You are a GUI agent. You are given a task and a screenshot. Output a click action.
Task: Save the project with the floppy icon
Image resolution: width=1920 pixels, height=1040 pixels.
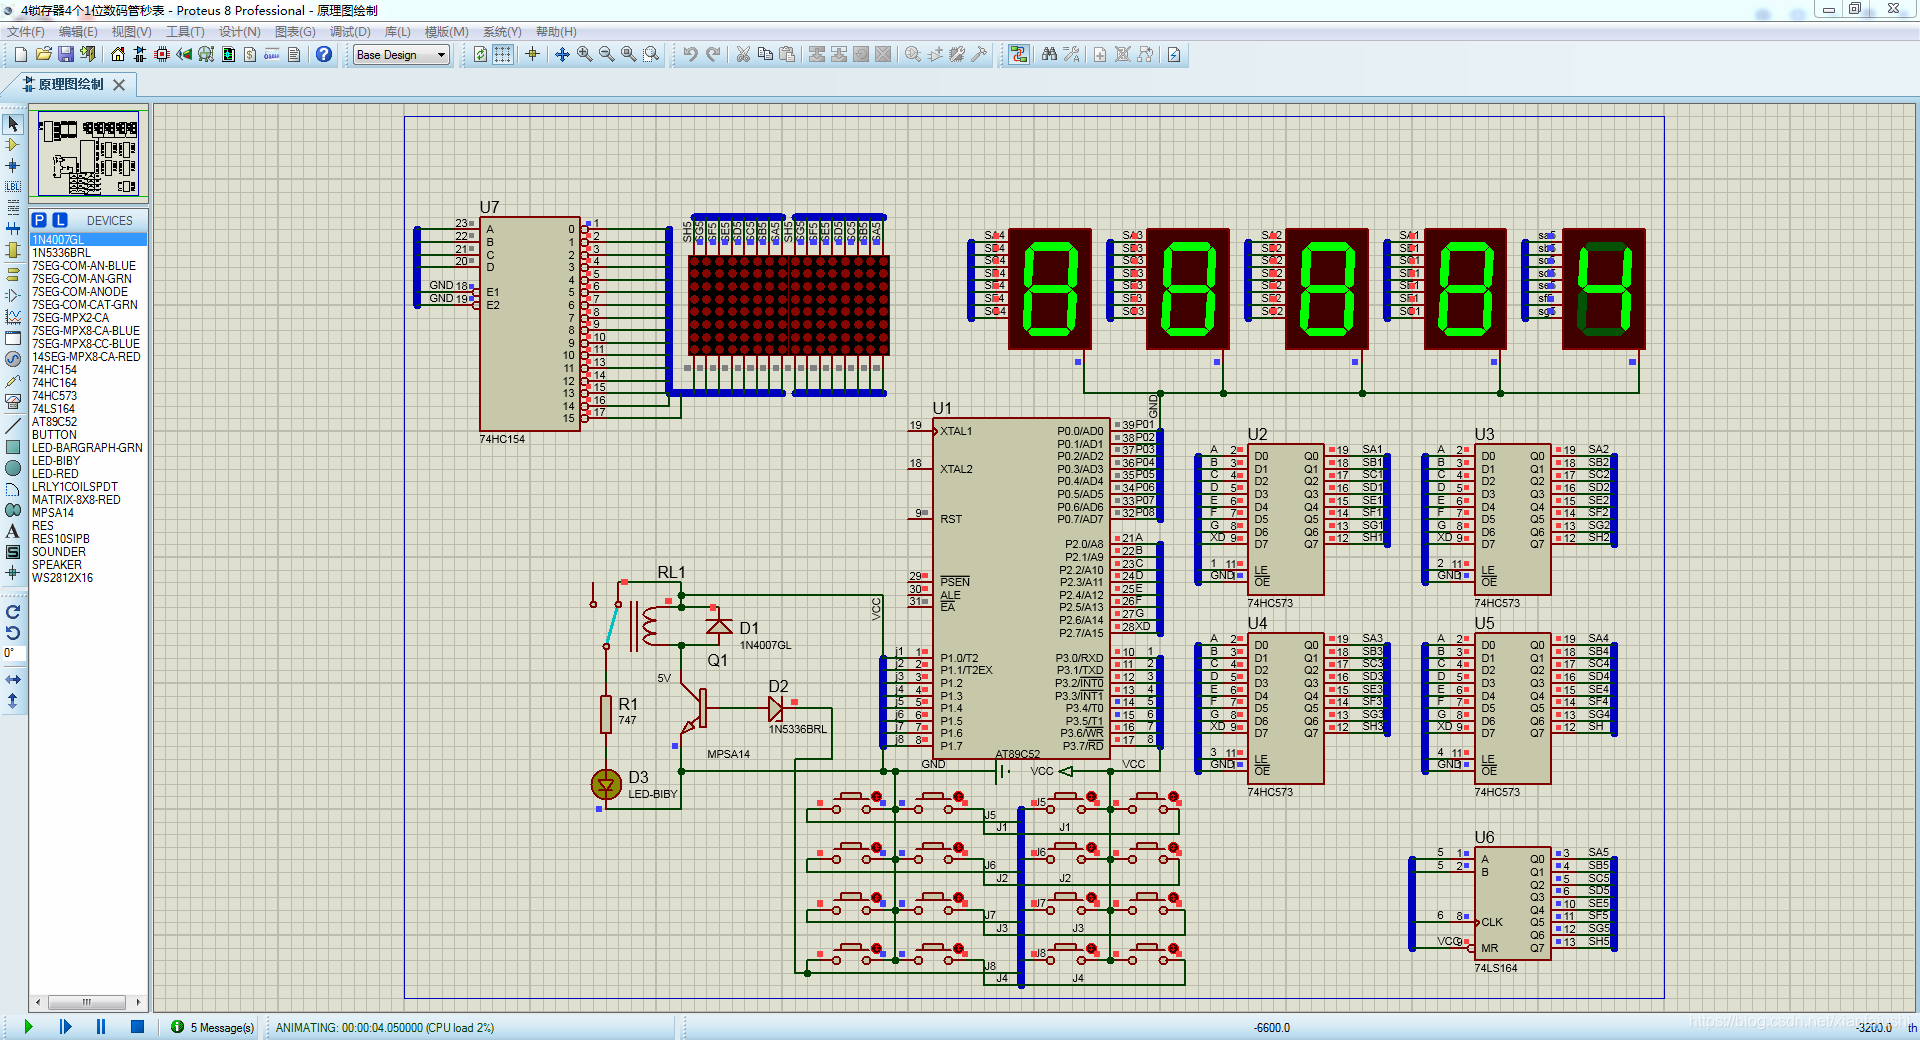[x=66, y=54]
